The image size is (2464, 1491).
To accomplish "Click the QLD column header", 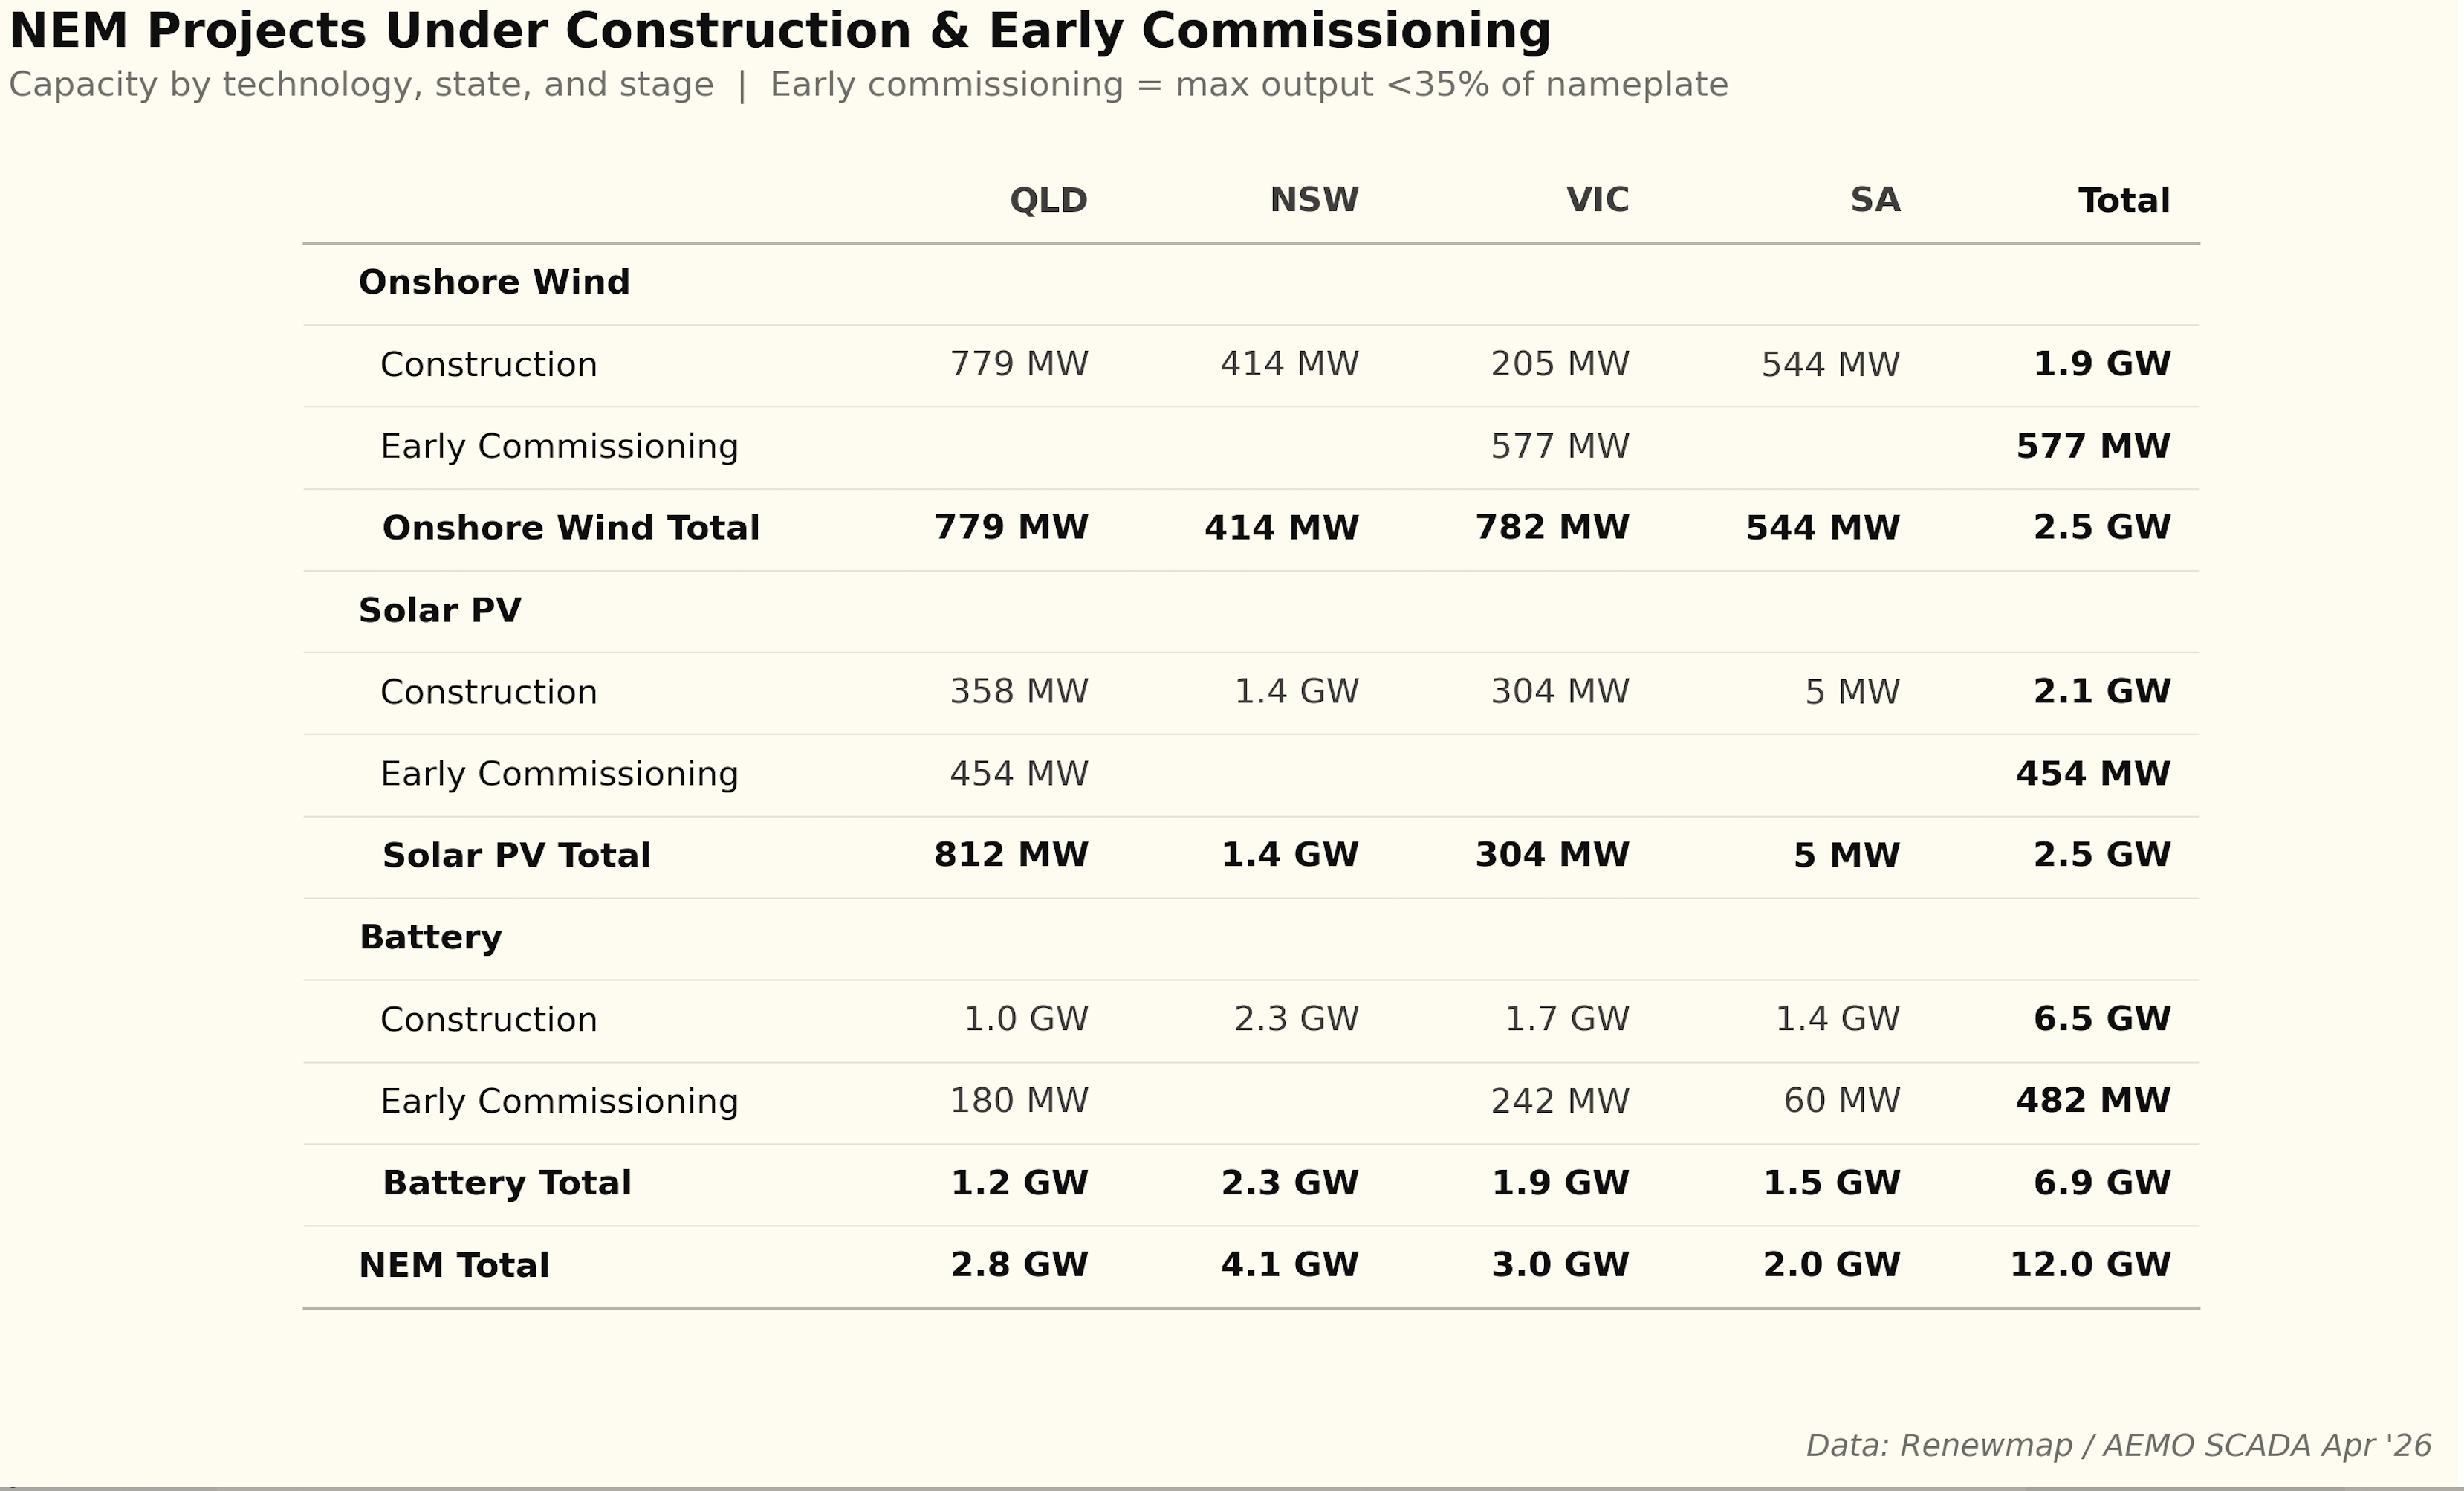I will click(1048, 200).
